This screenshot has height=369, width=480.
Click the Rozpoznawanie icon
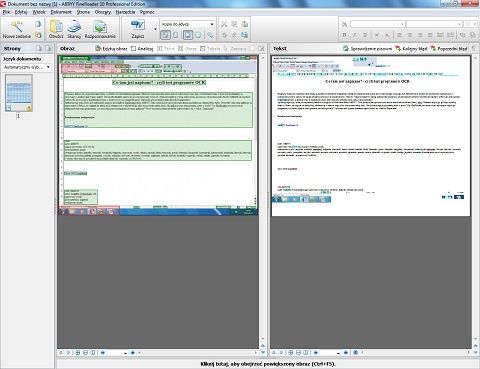pos(100,26)
